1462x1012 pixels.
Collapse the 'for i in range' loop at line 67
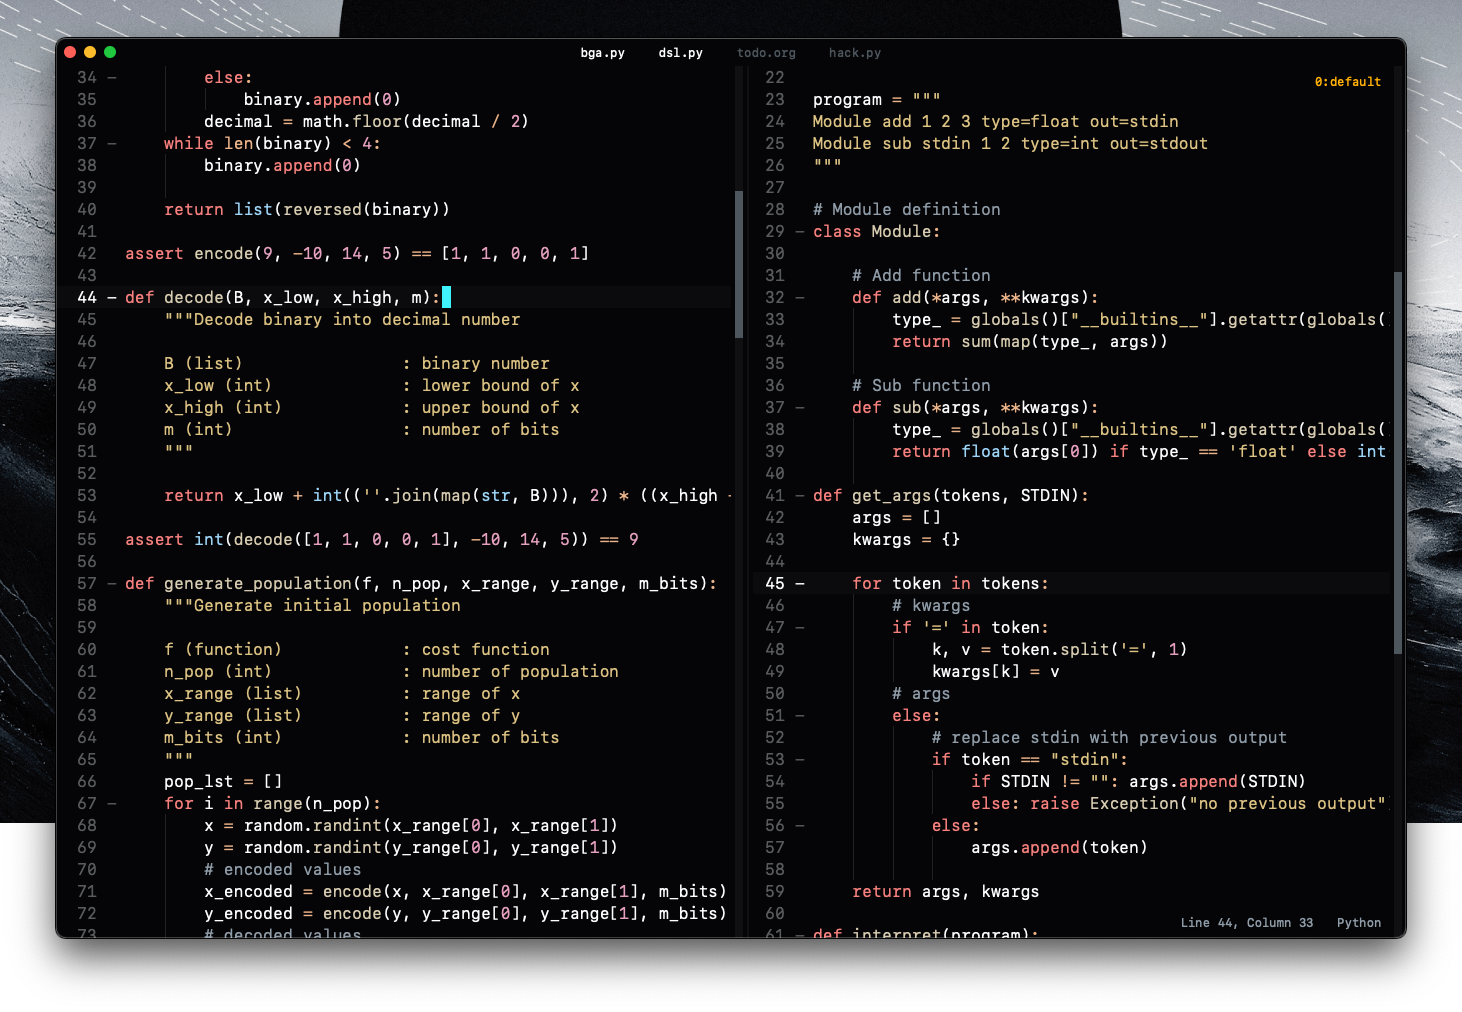112,804
